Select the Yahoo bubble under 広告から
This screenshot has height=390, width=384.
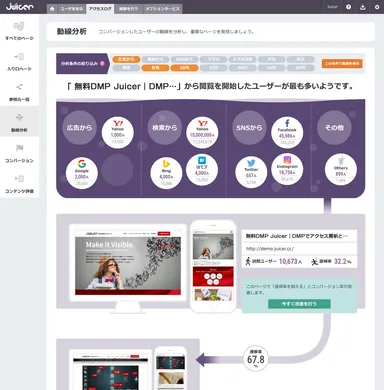coord(117,133)
